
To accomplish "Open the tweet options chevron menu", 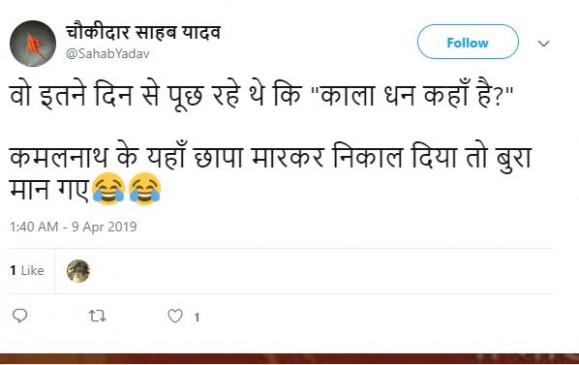I will coord(544,44).
